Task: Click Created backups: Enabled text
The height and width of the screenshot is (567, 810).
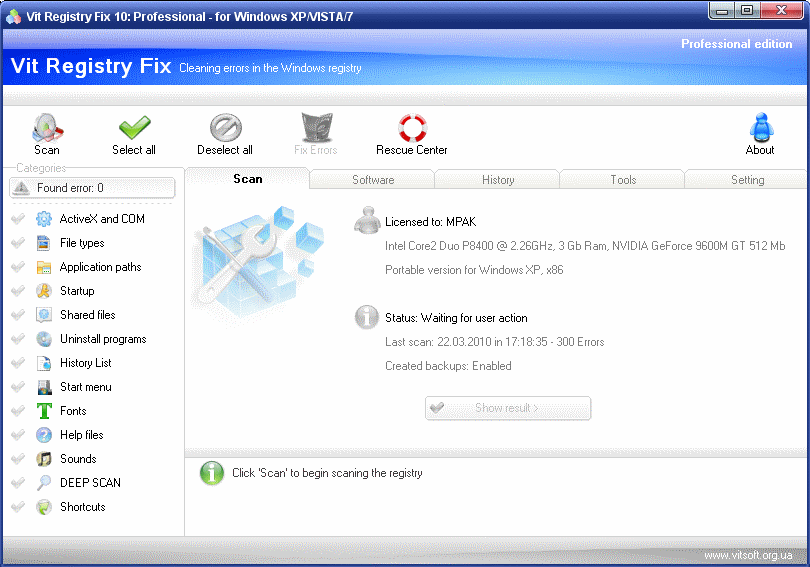Action: [448, 366]
